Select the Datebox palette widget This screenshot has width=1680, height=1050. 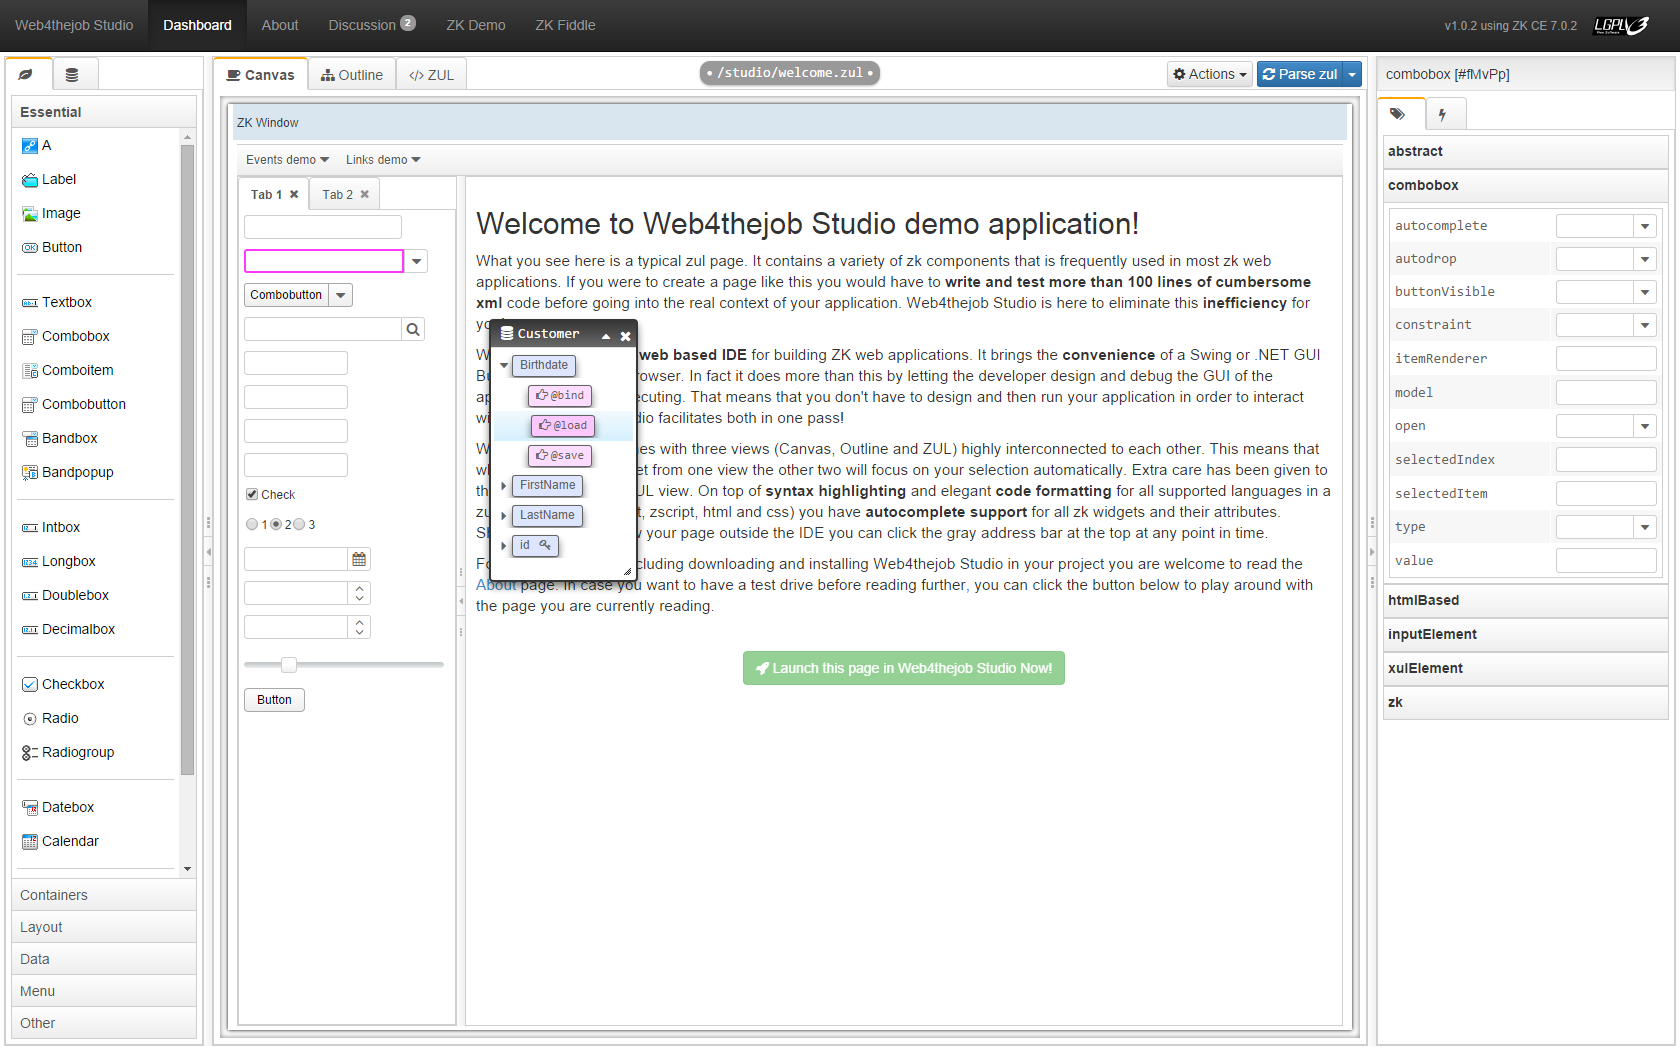click(x=58, y=807)
